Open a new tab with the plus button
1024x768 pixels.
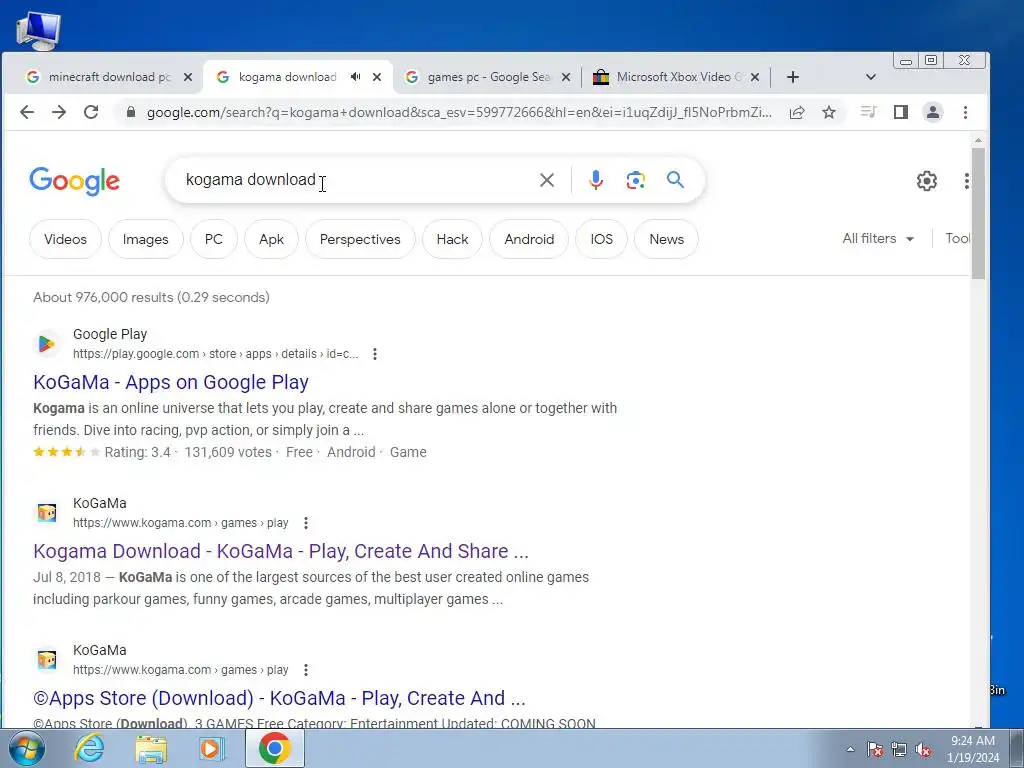pyautogui.click(x=793, y=77)
